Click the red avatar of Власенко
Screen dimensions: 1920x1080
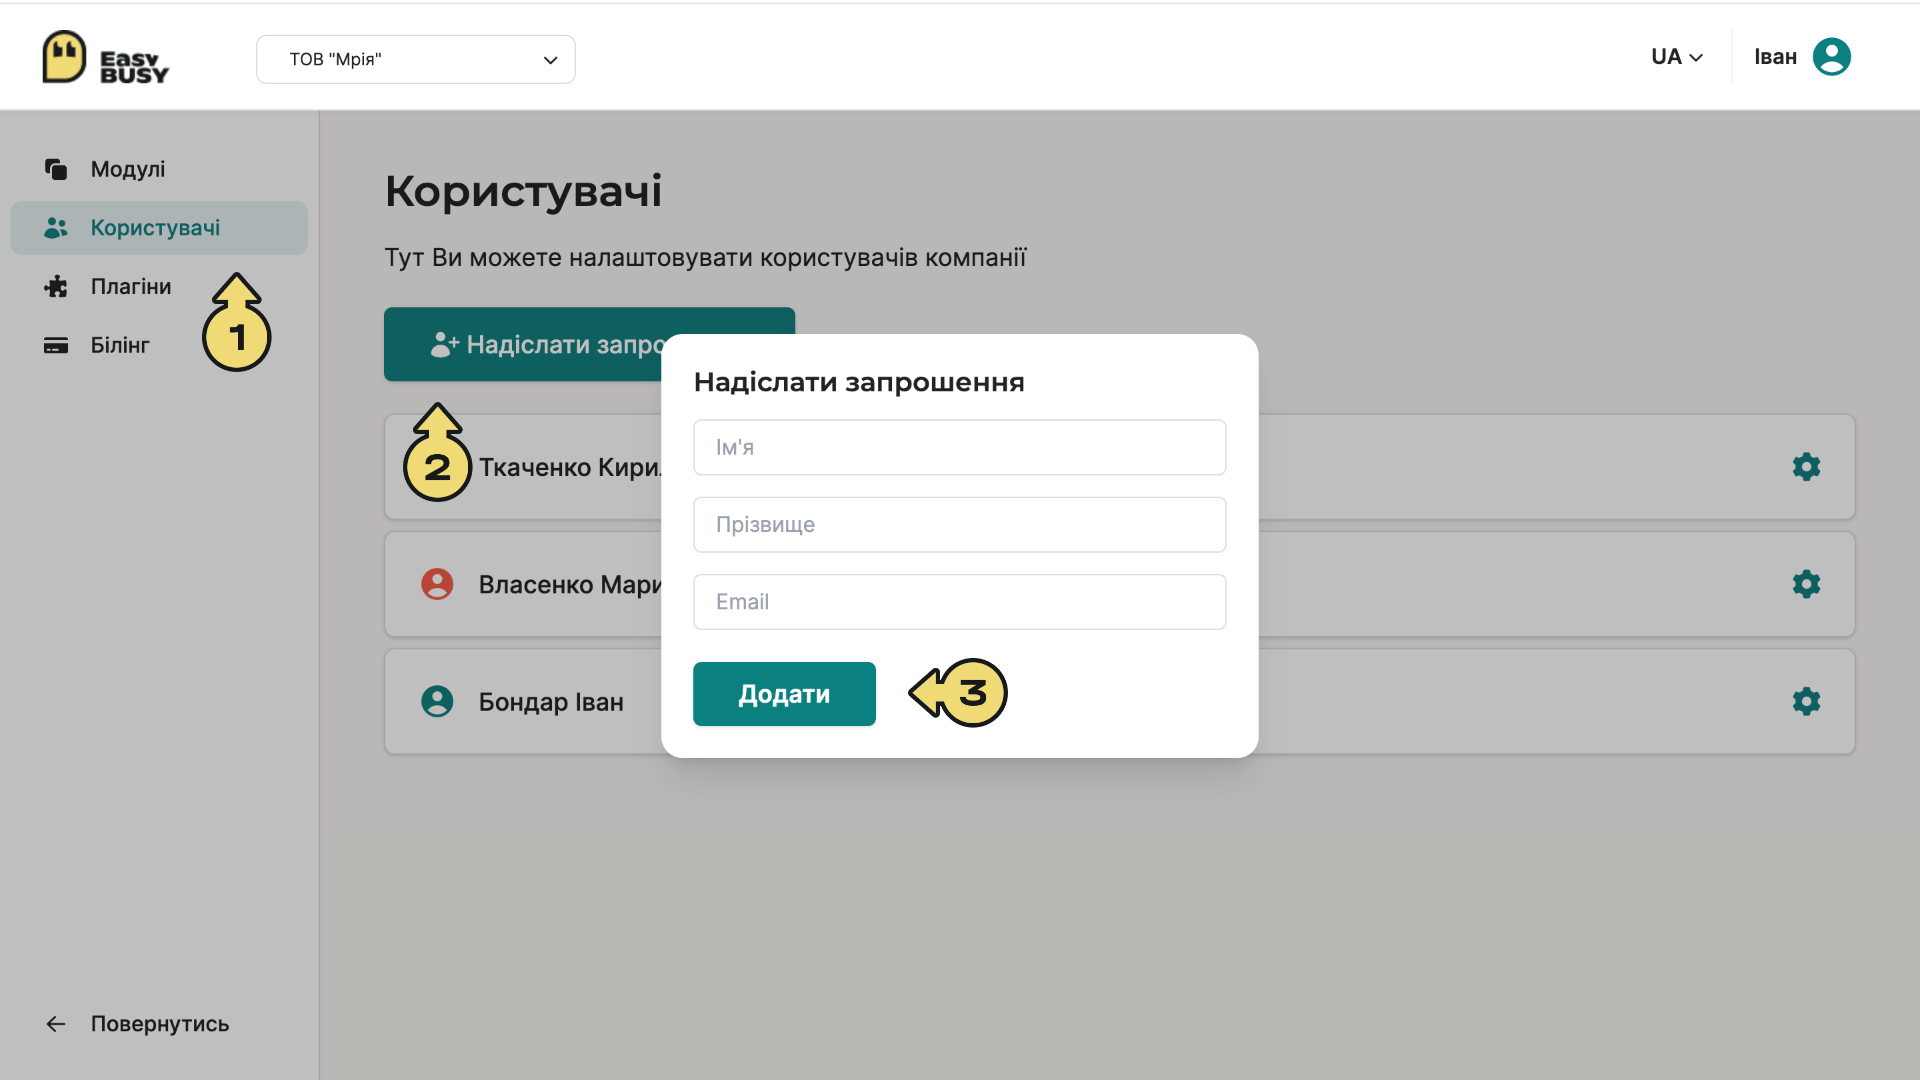437,584
